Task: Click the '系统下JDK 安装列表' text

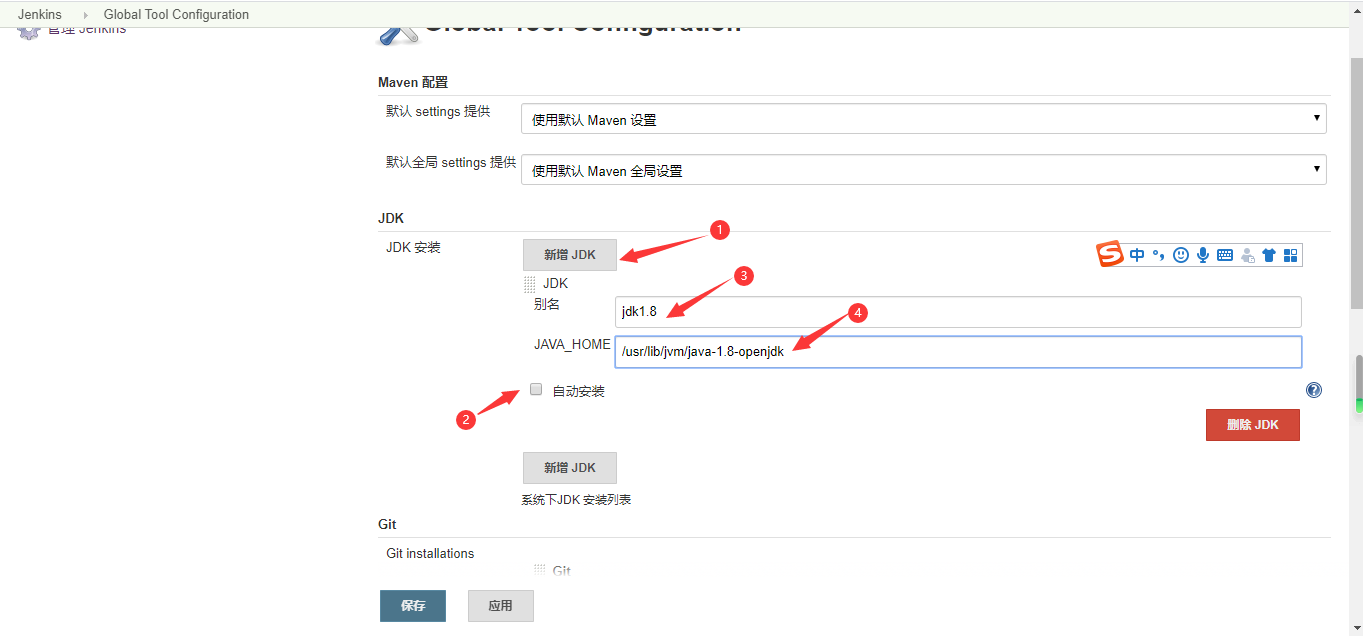Action: coord(576,500)
